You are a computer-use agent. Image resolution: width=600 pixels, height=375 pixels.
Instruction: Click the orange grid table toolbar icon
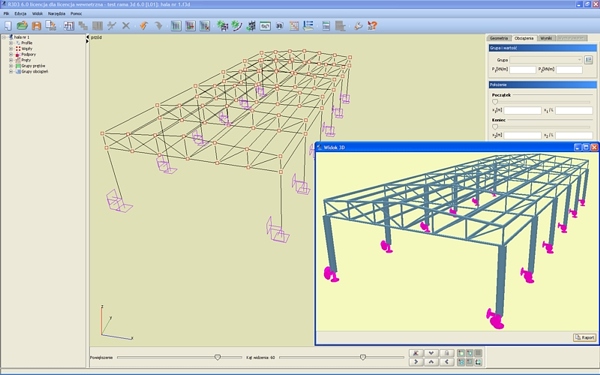(293, 26)
